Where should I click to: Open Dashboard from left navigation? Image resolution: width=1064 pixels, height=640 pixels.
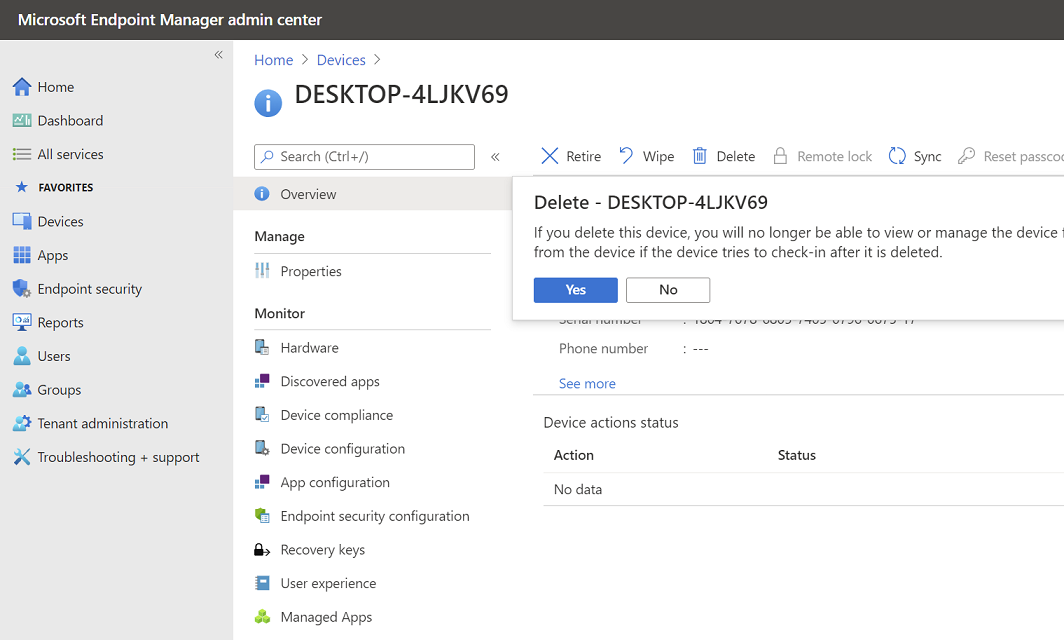[x=70, y=121]
